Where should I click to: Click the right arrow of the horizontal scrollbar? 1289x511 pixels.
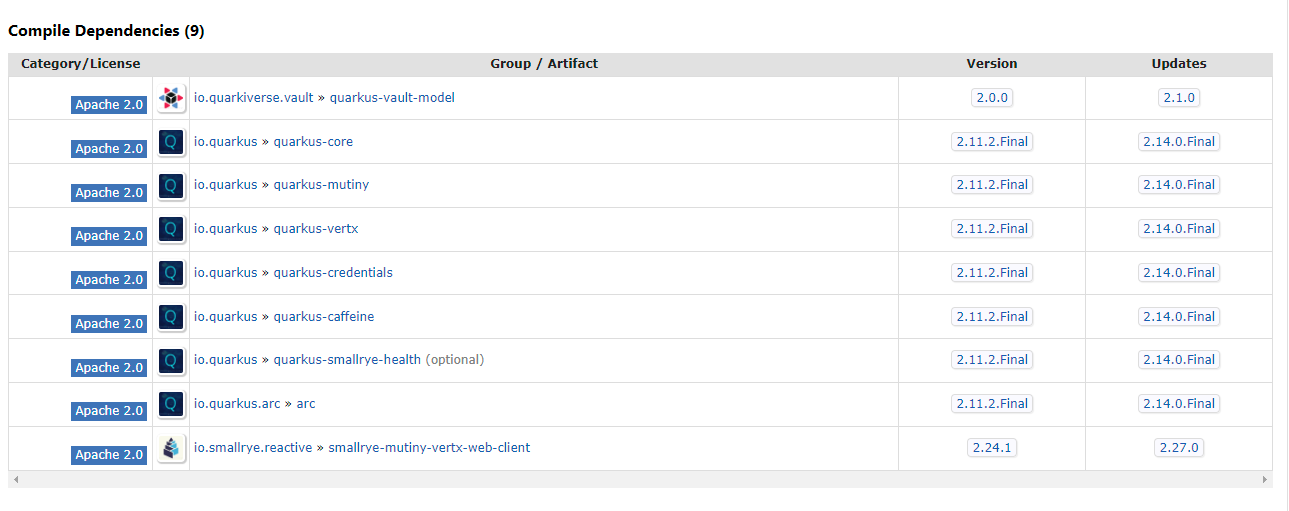[1266, 480]
